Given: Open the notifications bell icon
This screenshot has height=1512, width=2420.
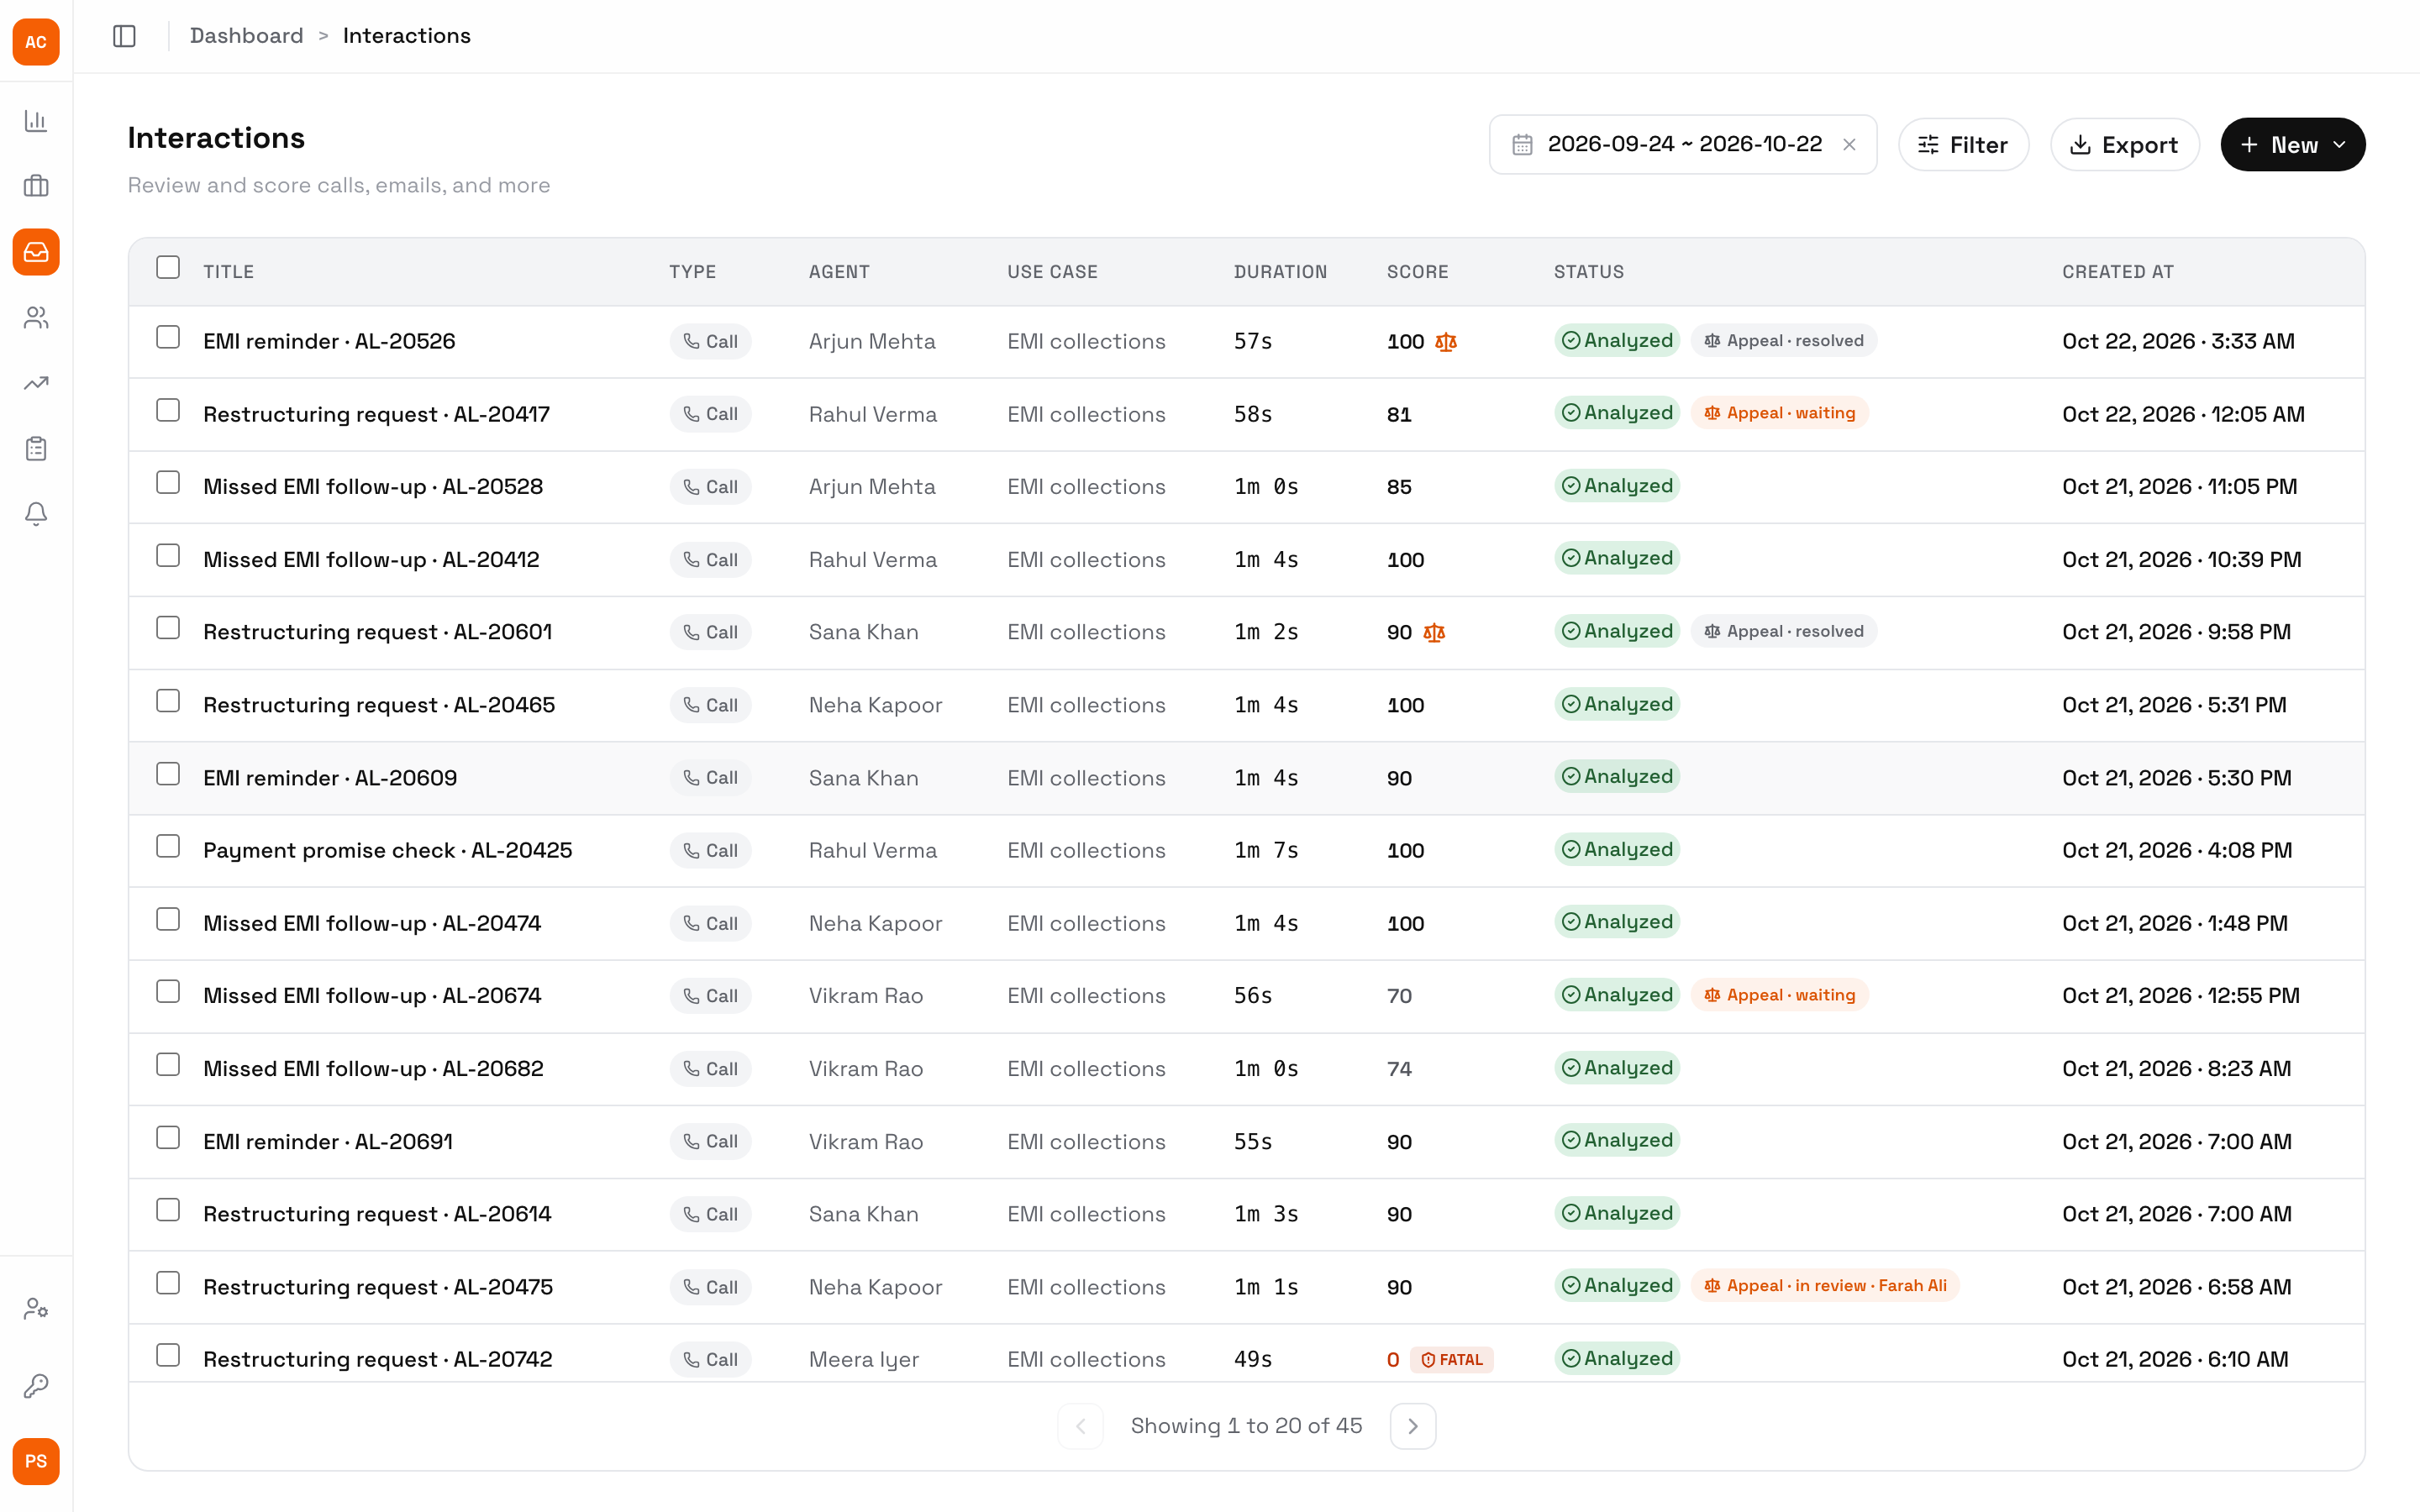Looking at the screenshot, I should point(36,514).
